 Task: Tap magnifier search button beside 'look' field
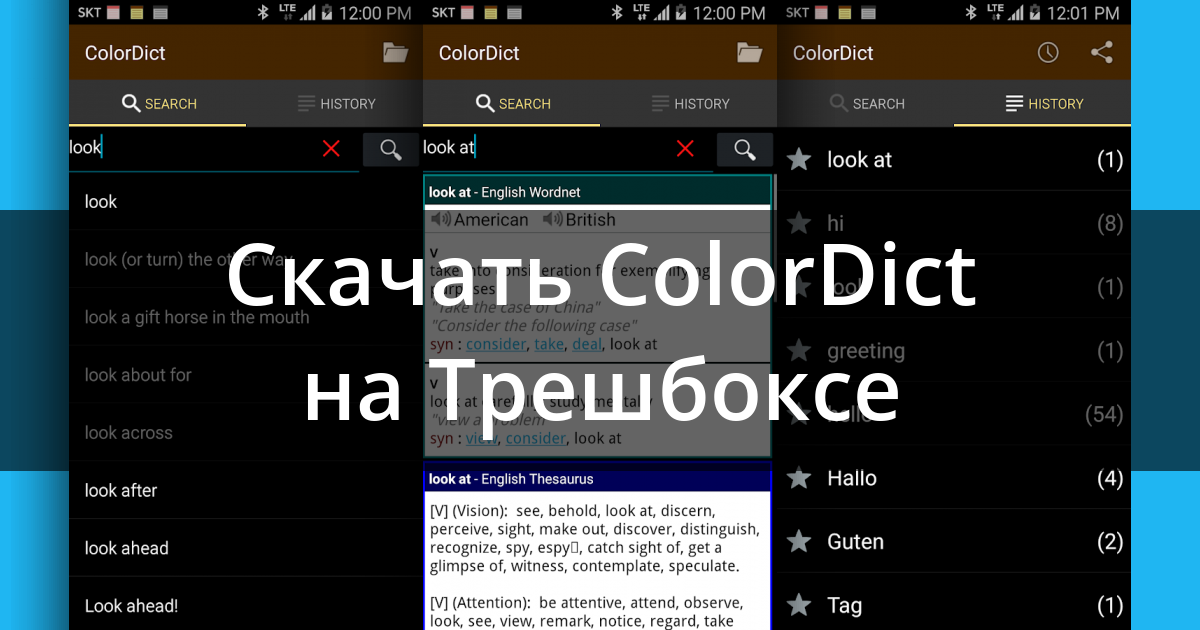391,149
